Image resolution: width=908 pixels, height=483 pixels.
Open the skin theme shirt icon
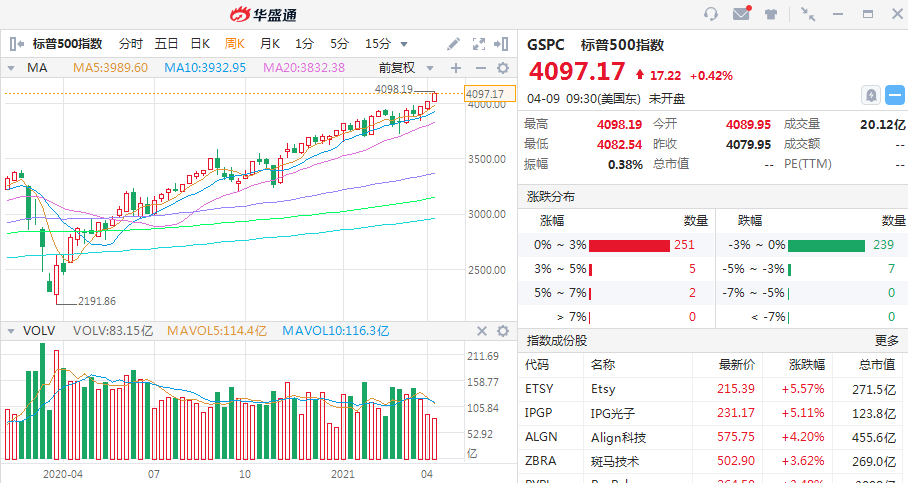pyautogui.click(x=771, y=14)
